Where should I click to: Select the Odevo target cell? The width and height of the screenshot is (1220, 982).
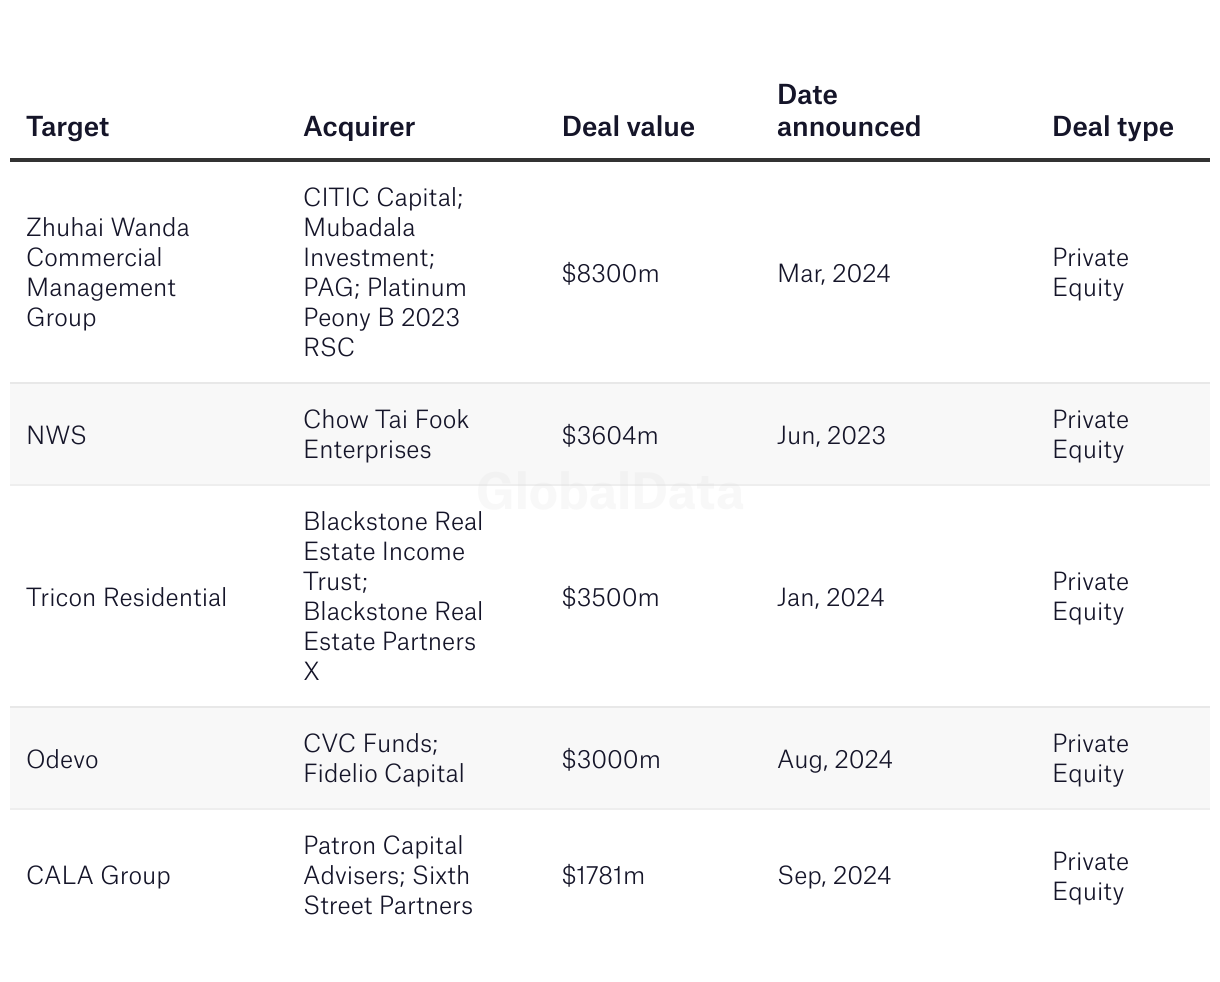(x=62, y=759)
